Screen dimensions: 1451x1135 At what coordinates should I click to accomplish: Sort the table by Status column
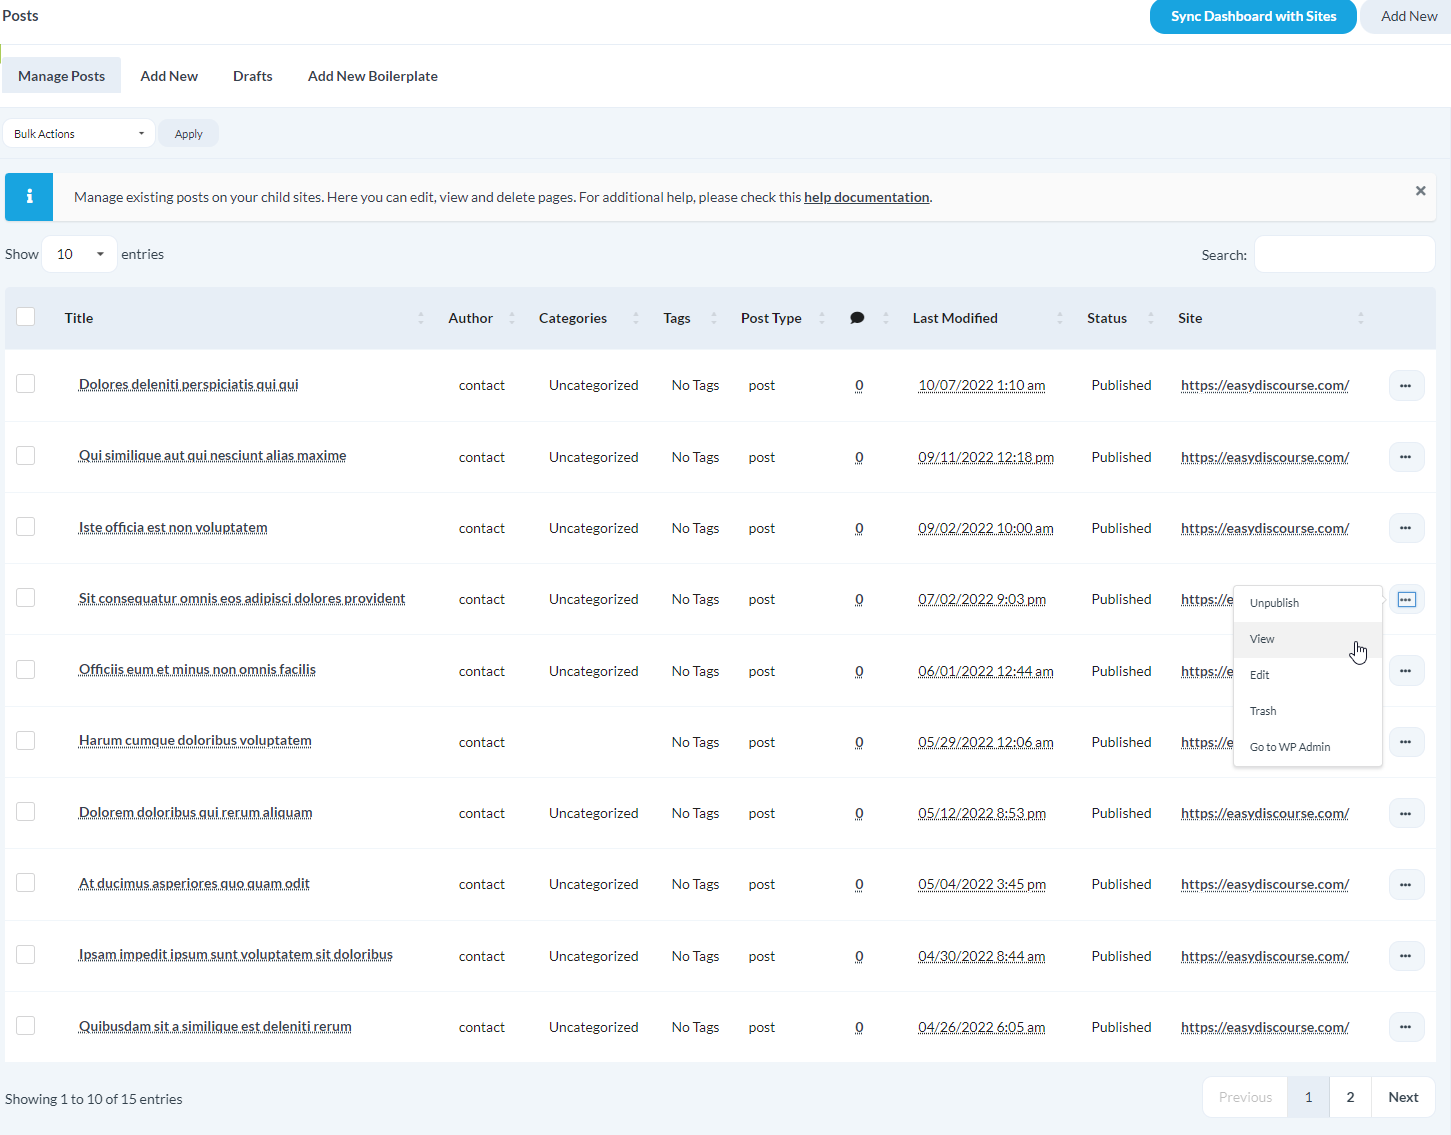pyautogui.click(x=1107, y=318)
